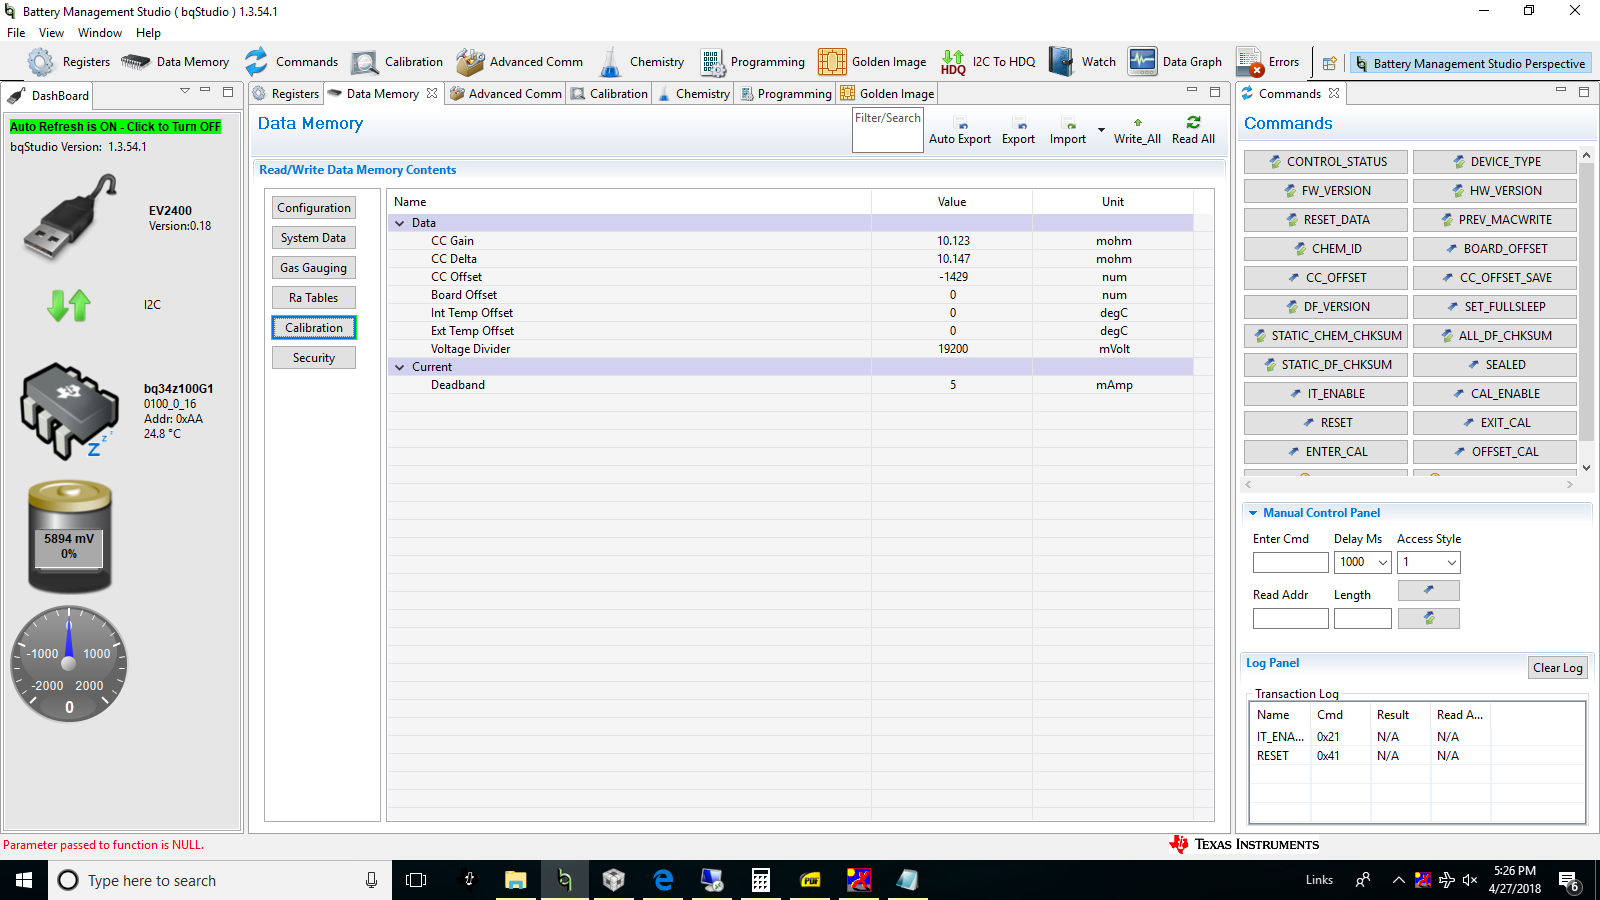The height and width of the screenshot is (900, 1600).
Task: Open the DashBoard view menu arrow
Action: pos(185,91)
